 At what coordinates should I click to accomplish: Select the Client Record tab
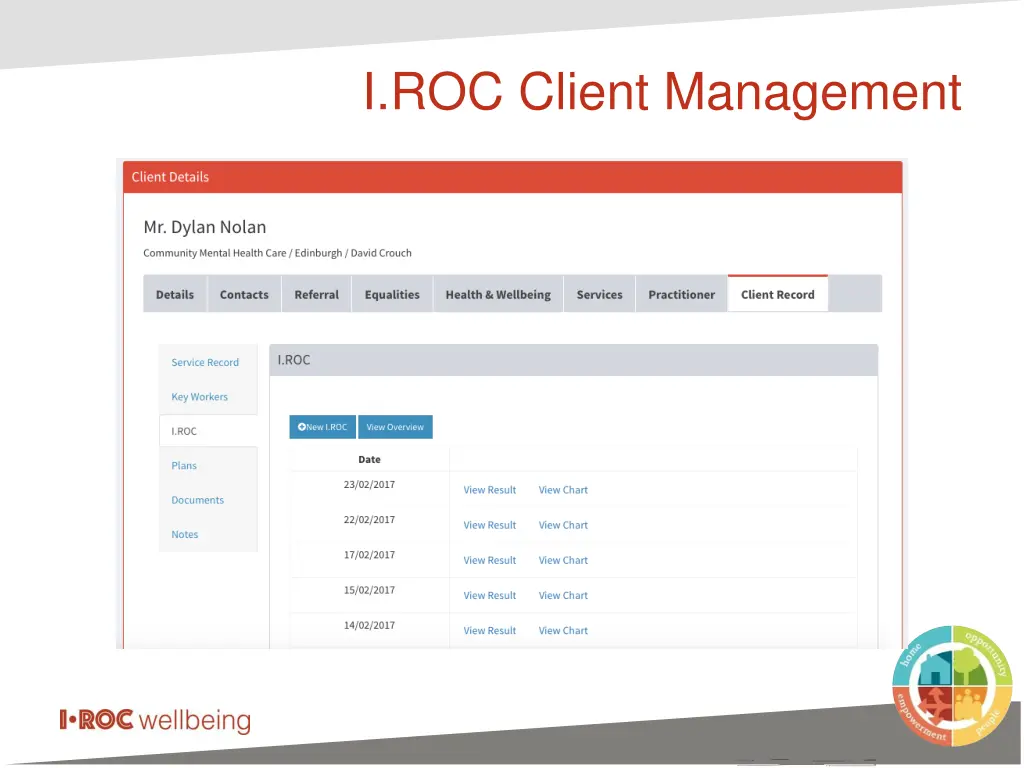click(x=778, y=294)
